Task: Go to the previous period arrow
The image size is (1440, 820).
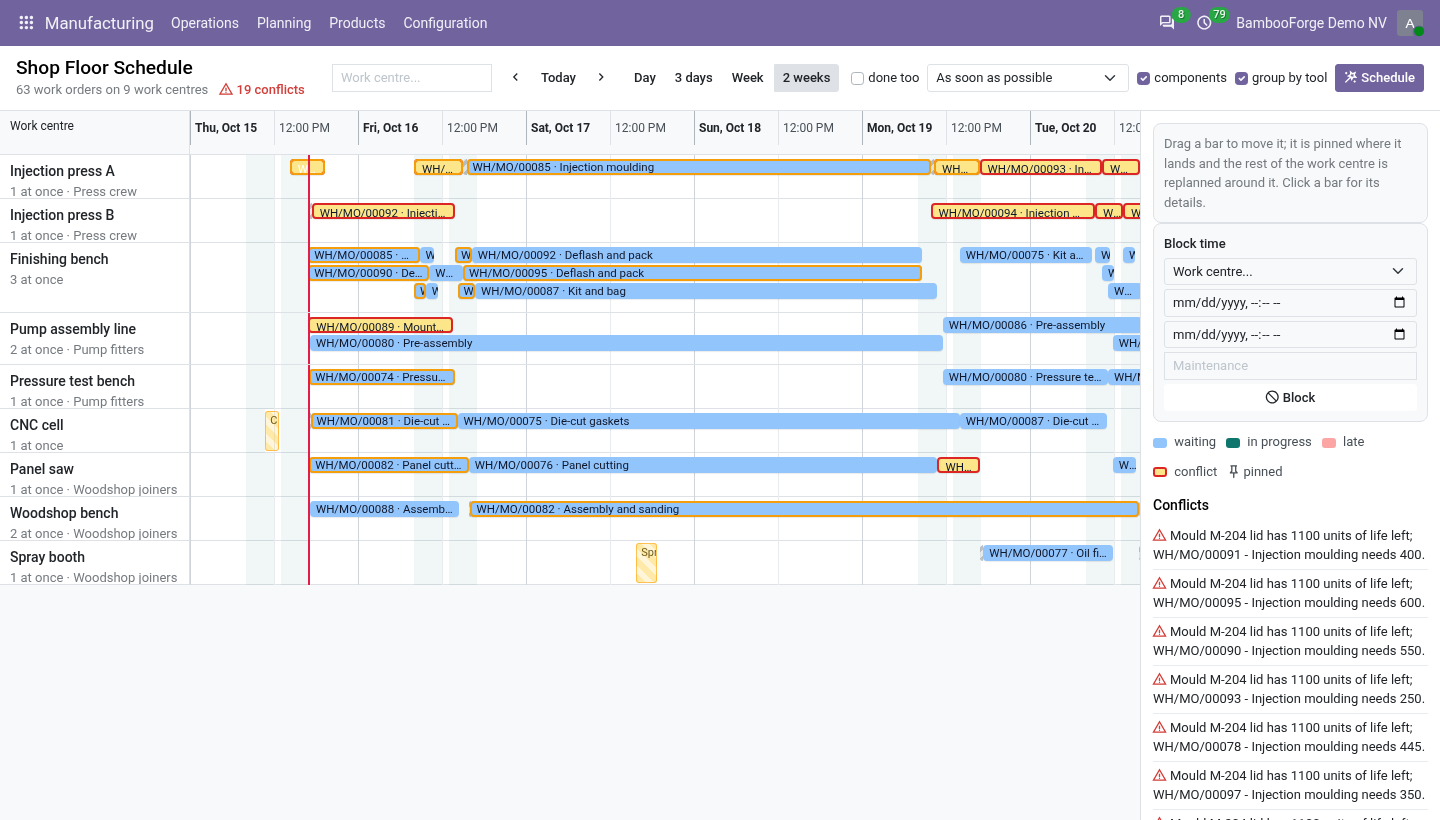Action: [516, 78]
